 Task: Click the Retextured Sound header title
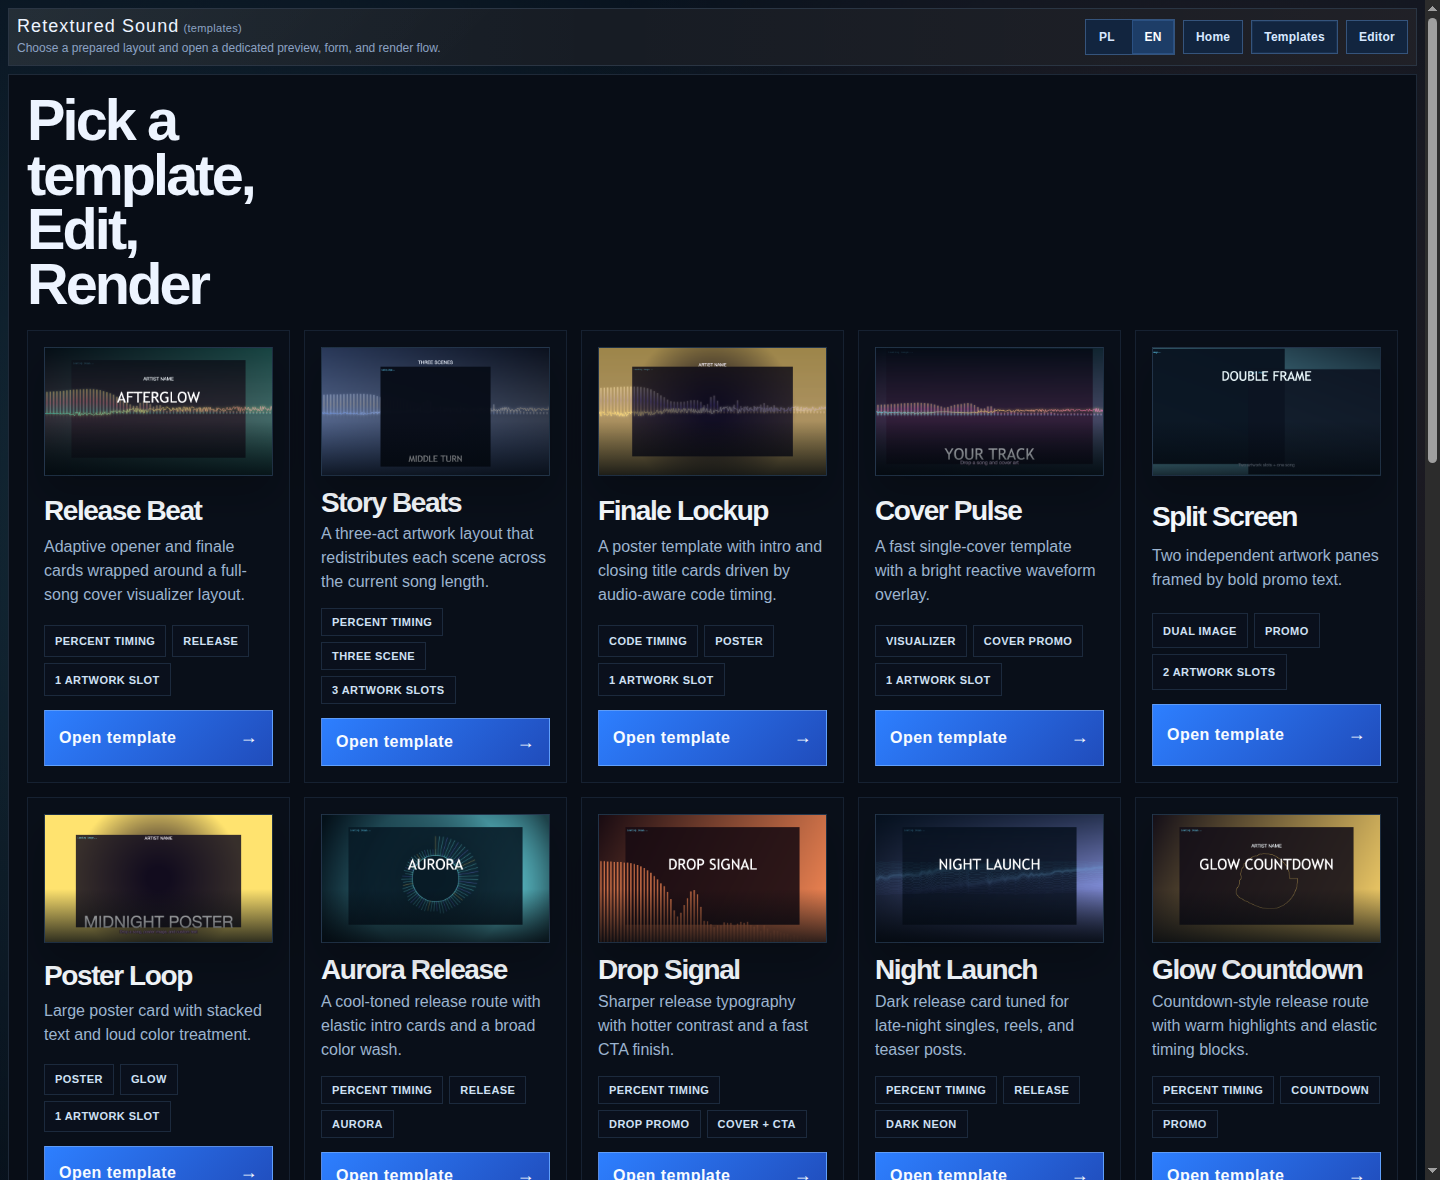coord(97,26)
